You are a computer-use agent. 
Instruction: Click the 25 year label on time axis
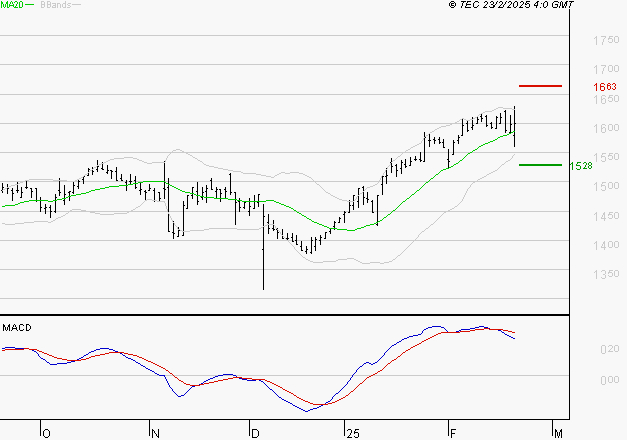coord(353,434)
